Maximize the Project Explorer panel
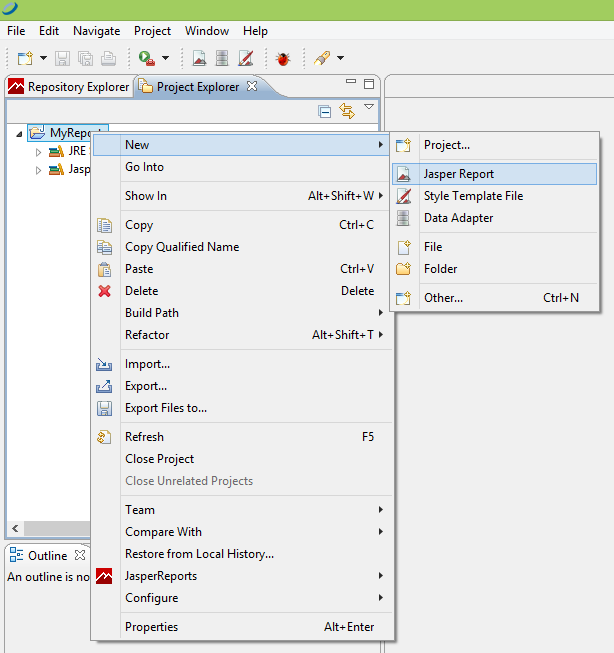Screen dimensions: 614x653 [369, 84]
